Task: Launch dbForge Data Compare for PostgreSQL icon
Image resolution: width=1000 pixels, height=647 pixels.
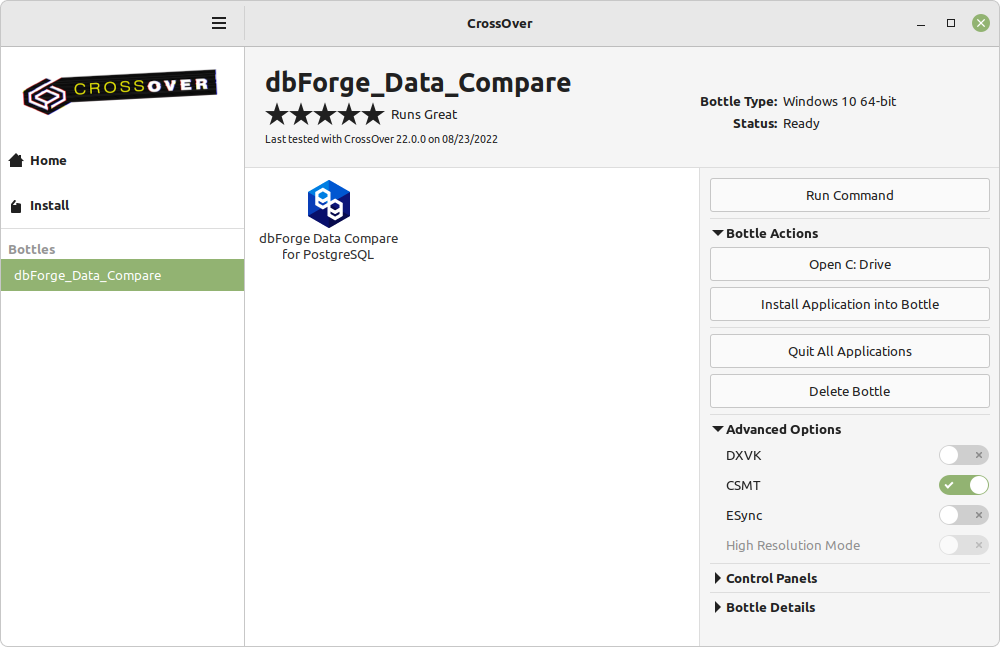Action: (x=328, y=221)
